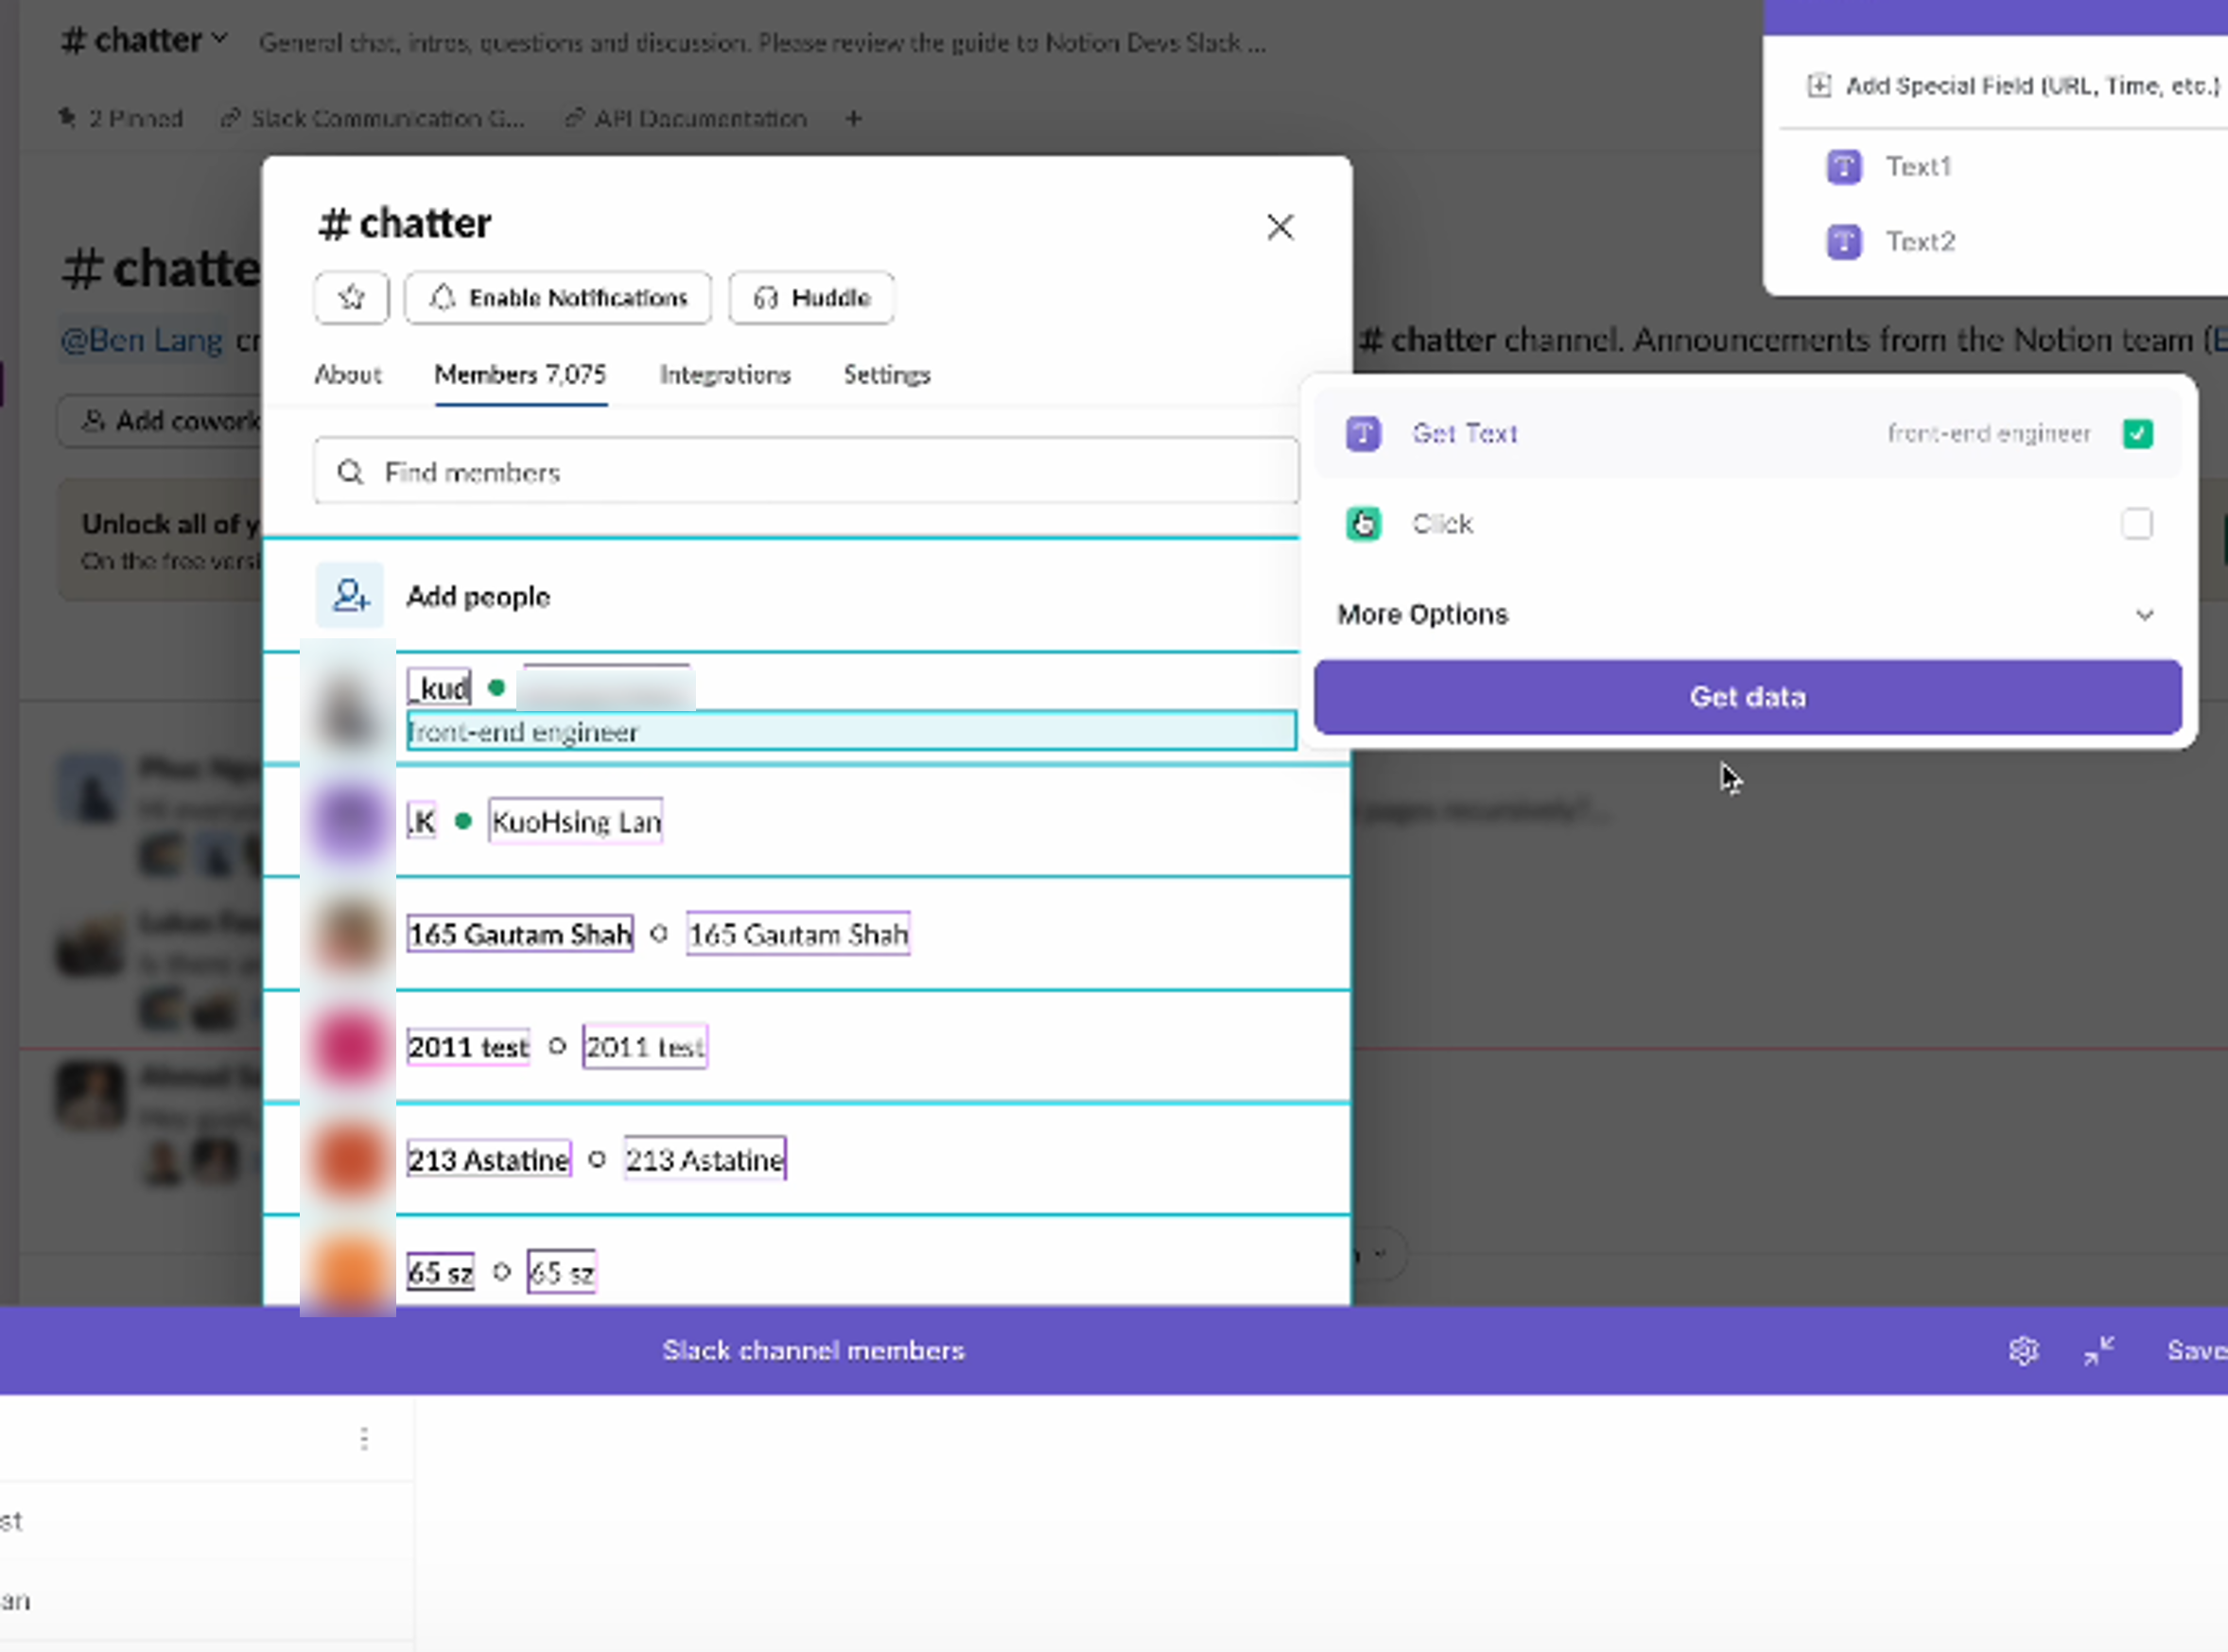Click the Enable Notifications button
This screenshot has width=2228, height=1652.
[x=558, y=297]
